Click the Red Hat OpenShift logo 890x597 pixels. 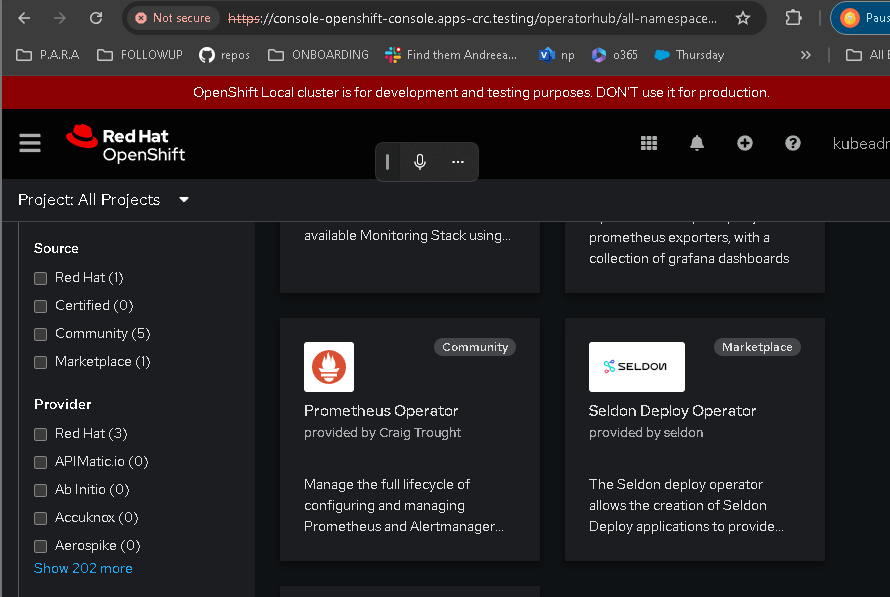pyautogui.click(x=125, y=144)
